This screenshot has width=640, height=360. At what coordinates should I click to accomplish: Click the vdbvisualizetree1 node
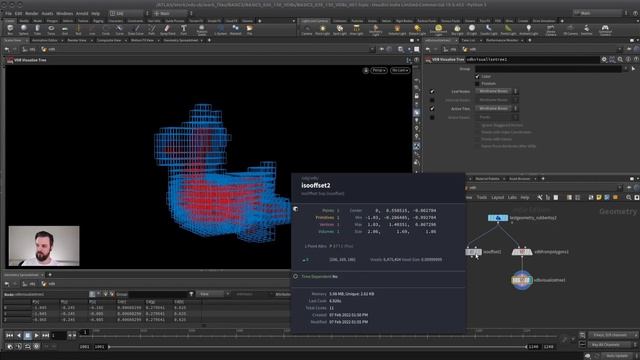521,280
